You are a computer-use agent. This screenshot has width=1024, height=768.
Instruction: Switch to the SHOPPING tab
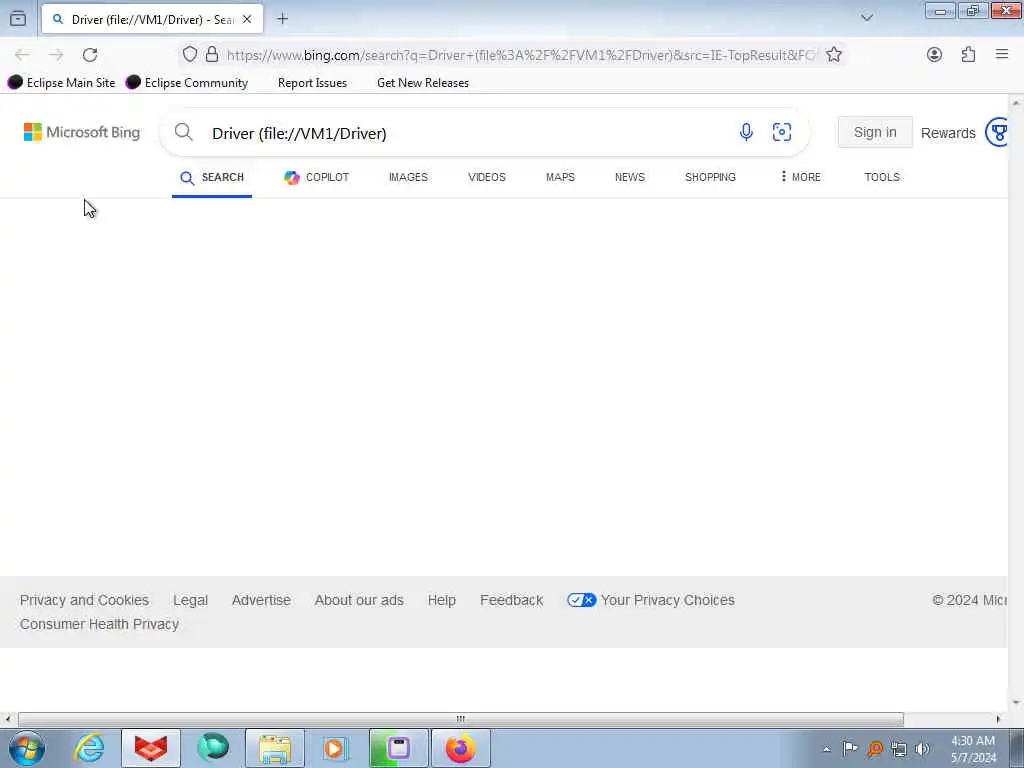[710, 178]
